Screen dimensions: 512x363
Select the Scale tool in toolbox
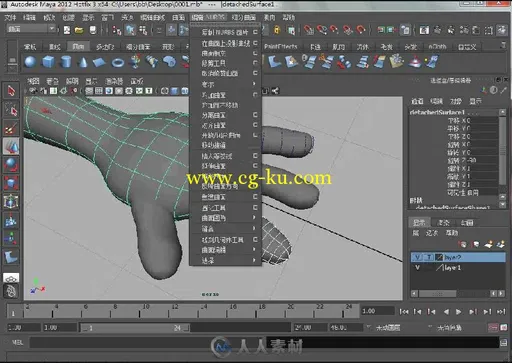tap(11, 183)
